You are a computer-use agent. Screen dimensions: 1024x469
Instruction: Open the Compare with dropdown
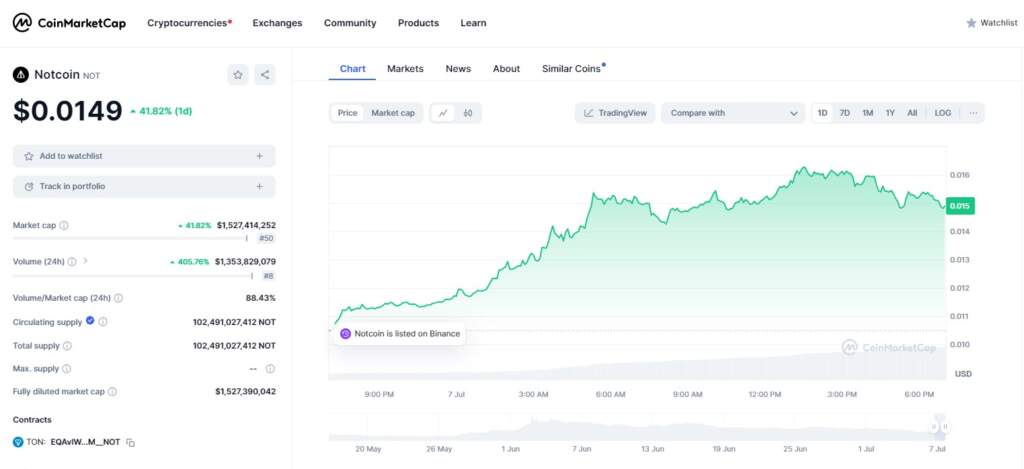(733, 113)
